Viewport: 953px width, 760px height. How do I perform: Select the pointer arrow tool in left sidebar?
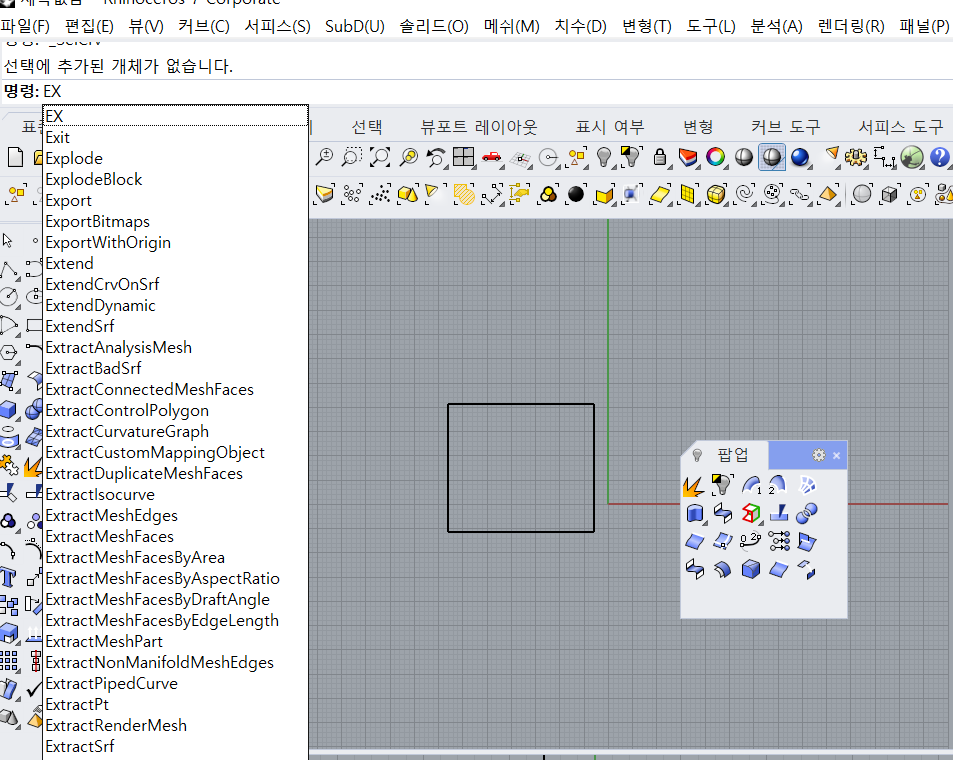point(7,240)
